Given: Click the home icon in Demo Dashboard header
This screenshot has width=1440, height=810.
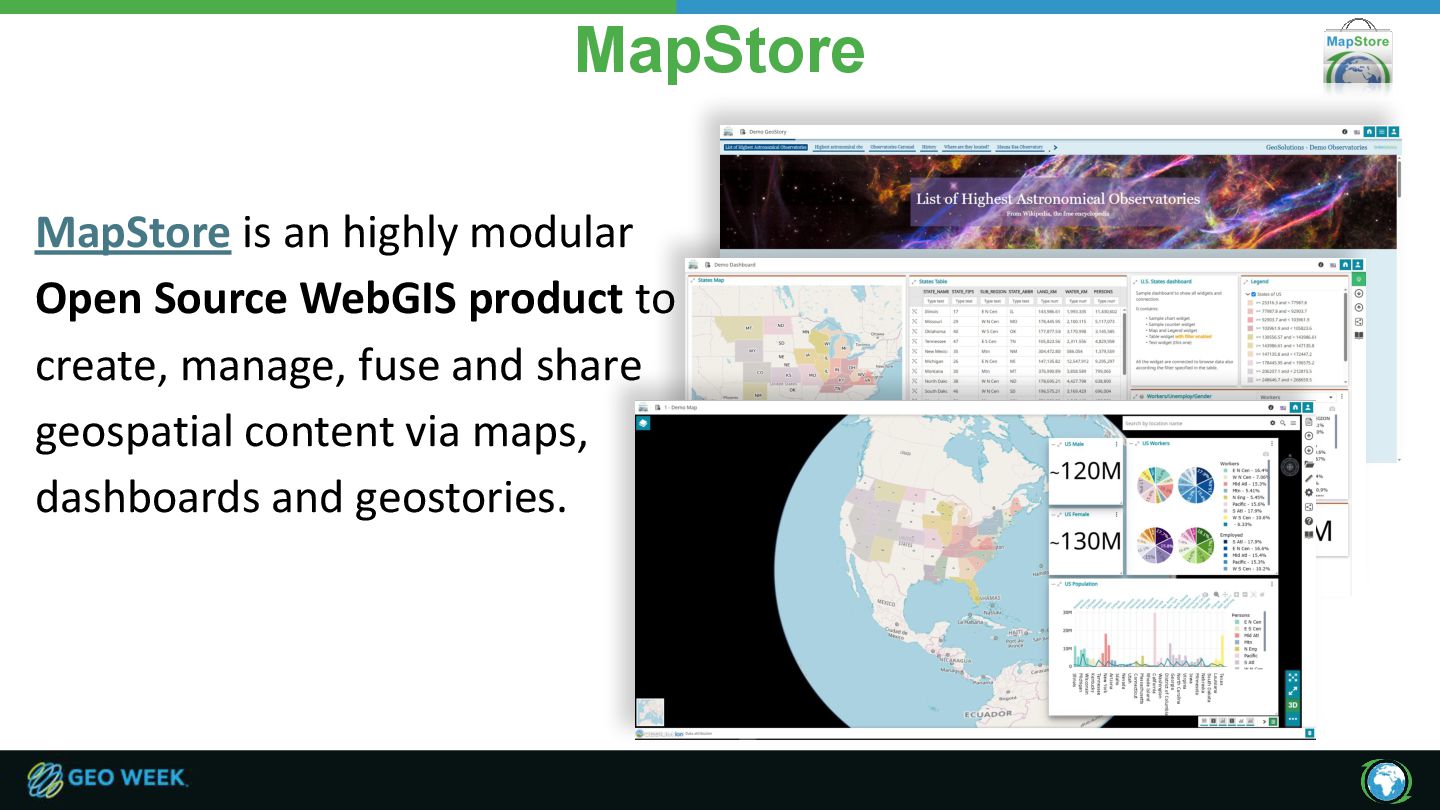Looking at the screenshot, I should pyautogui.click(x=1346, y=265).
